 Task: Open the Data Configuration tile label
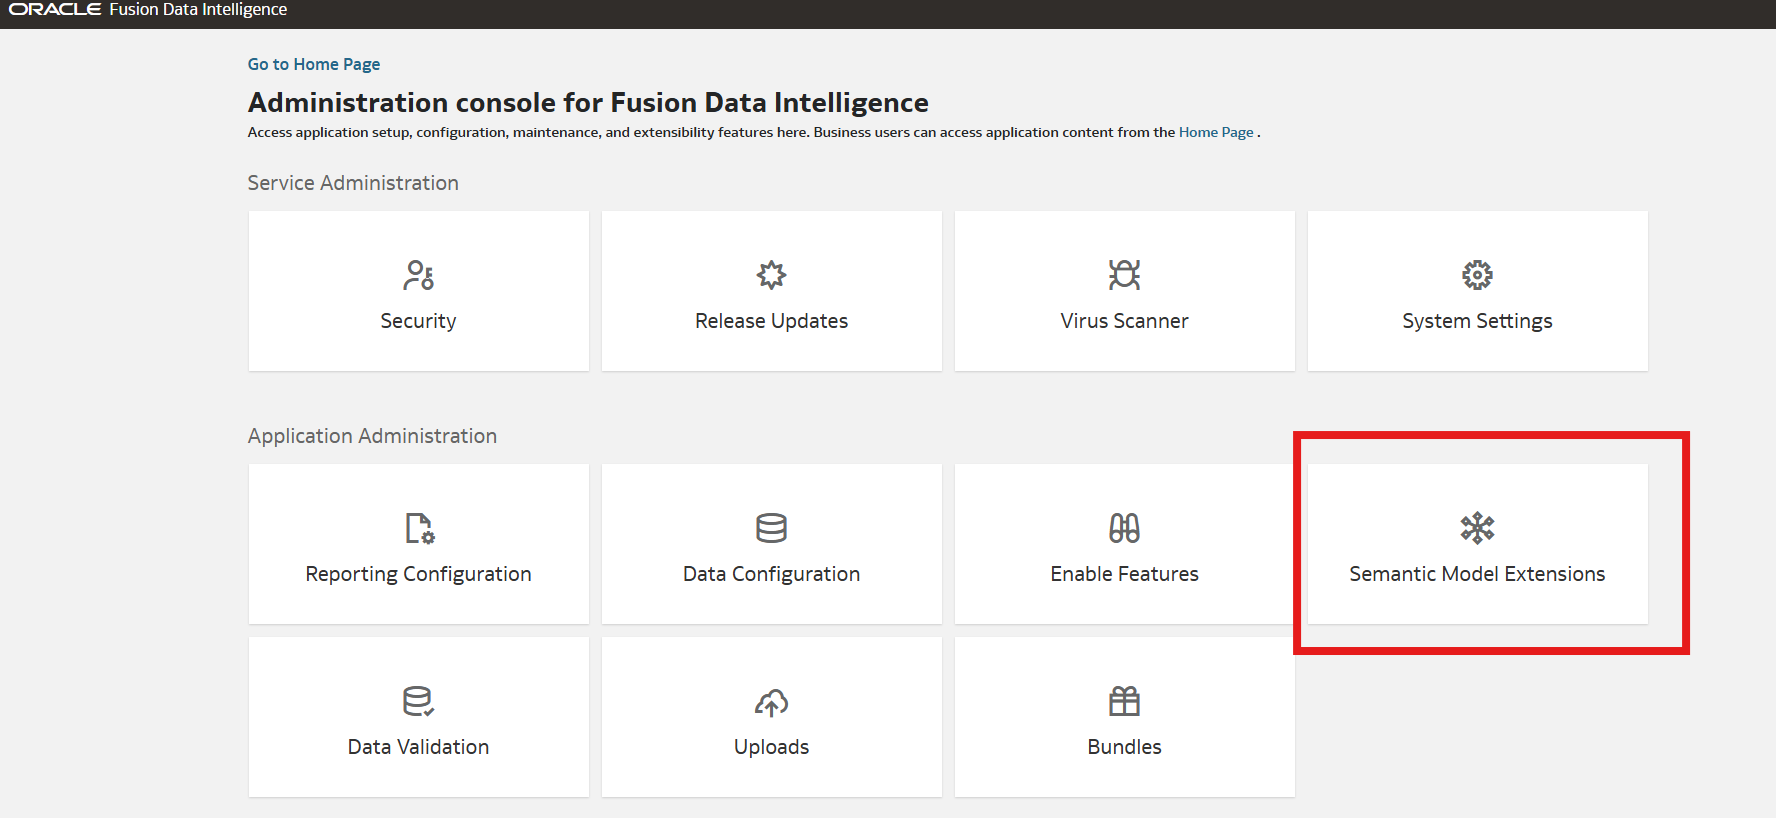(x=771, y=574)
